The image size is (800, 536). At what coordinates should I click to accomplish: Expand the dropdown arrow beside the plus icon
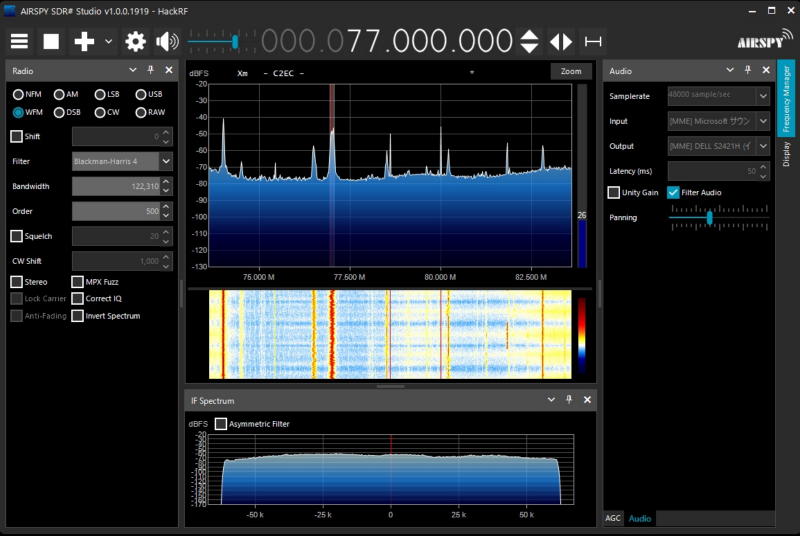click(x=108, y=41)
